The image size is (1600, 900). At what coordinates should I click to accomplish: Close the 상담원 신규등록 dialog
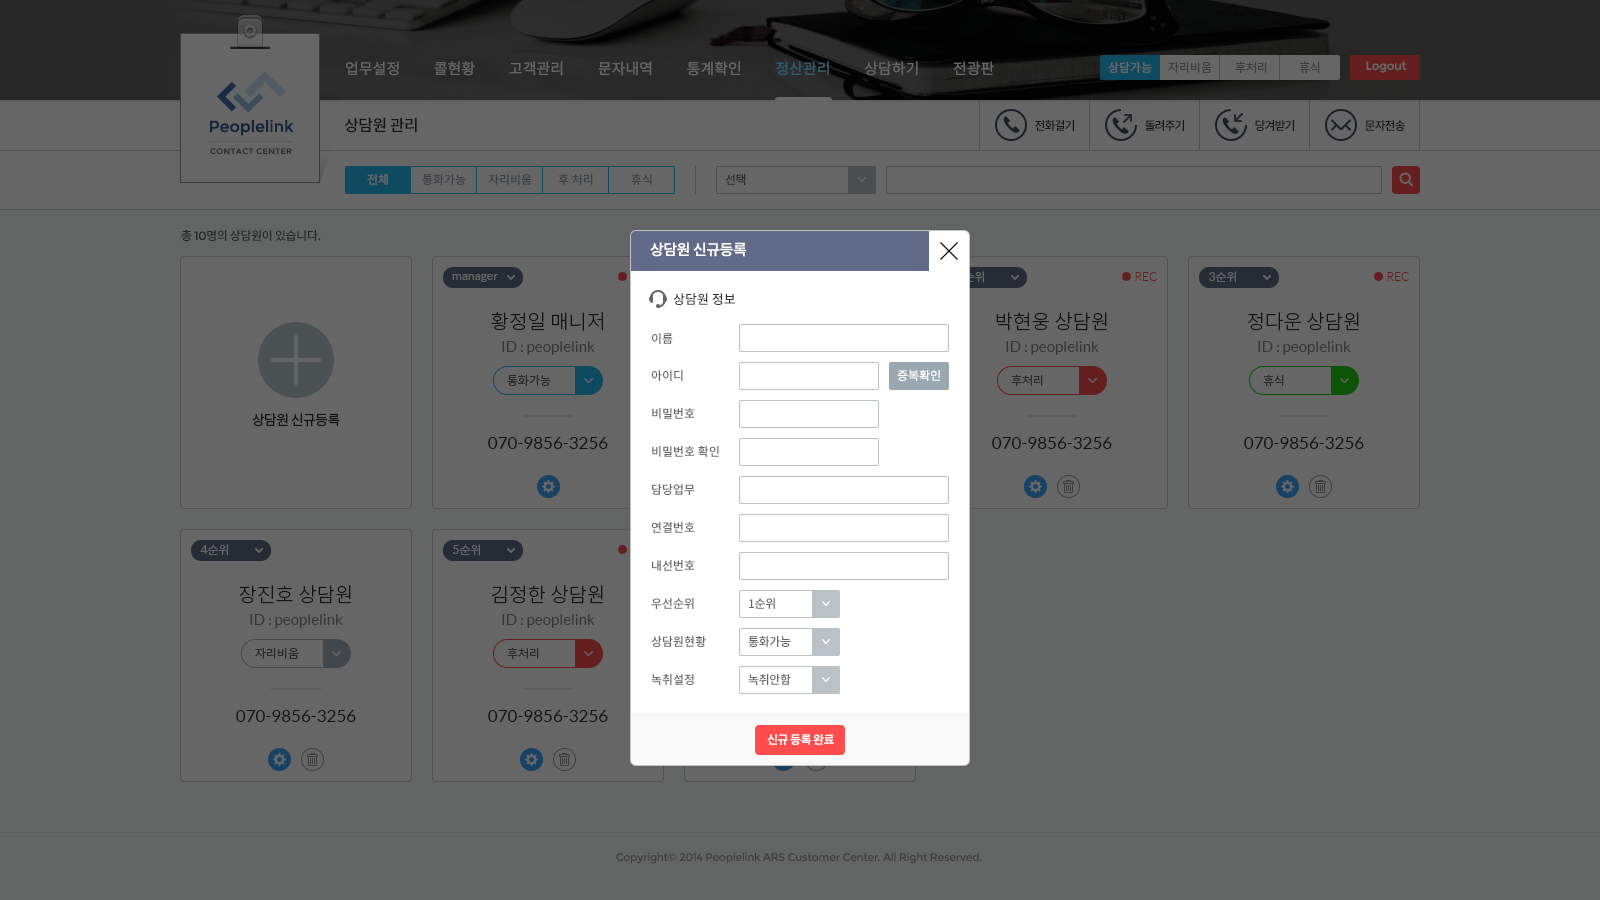949,251
